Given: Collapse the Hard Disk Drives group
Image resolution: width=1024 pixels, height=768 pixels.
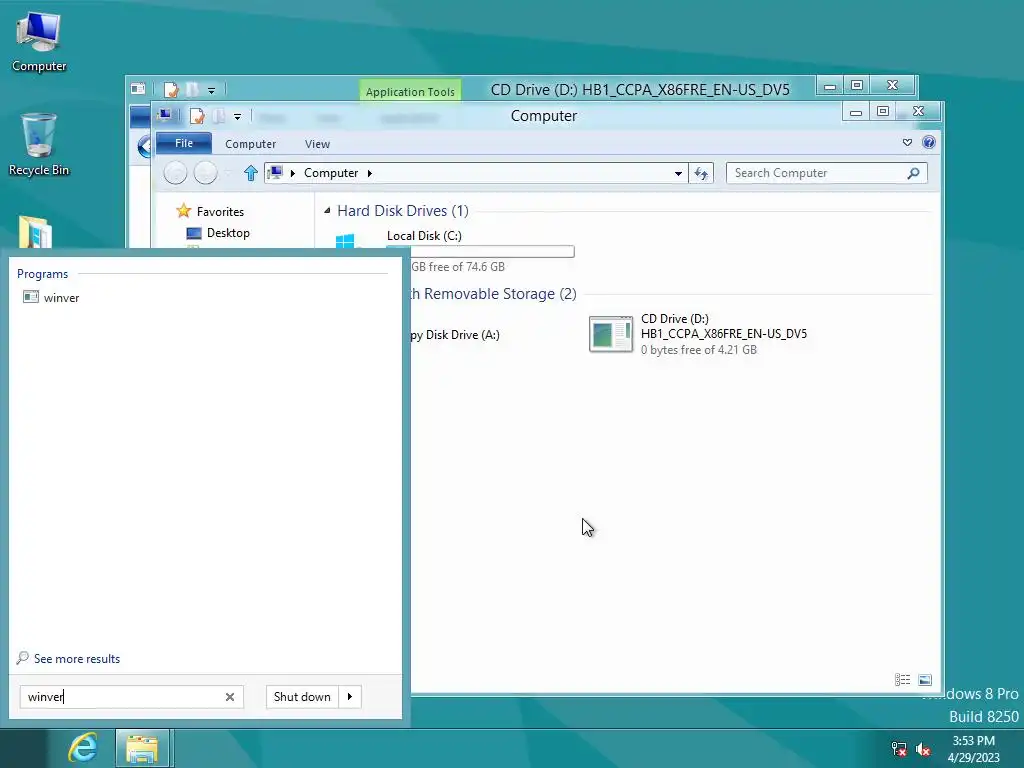Looking at the screenshot, I should coord(327,210).
